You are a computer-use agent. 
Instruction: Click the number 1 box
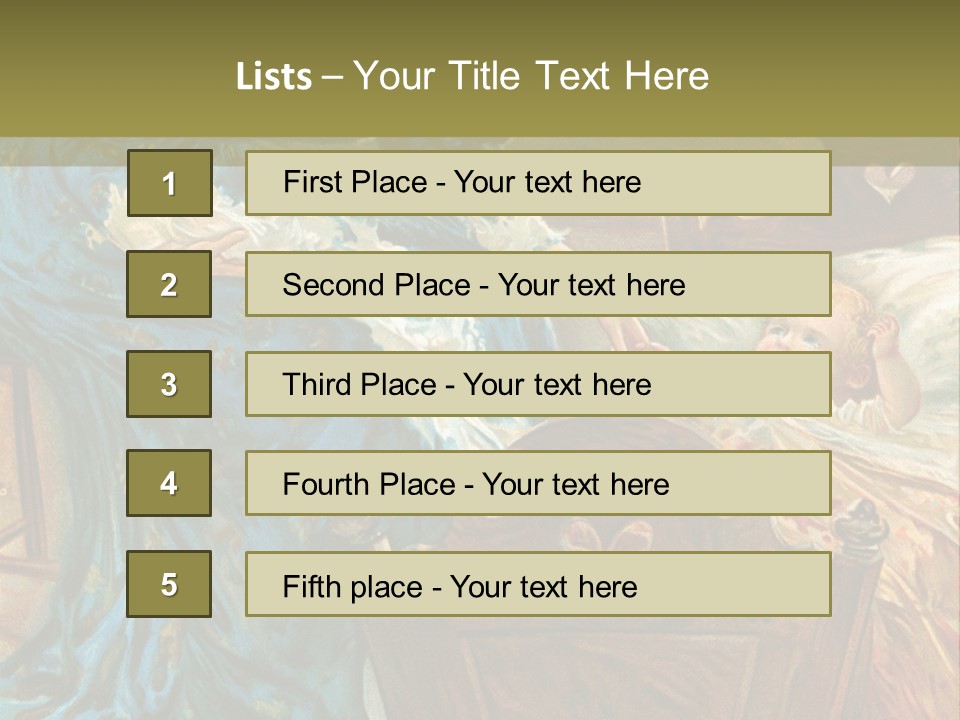tap(169, 183)
